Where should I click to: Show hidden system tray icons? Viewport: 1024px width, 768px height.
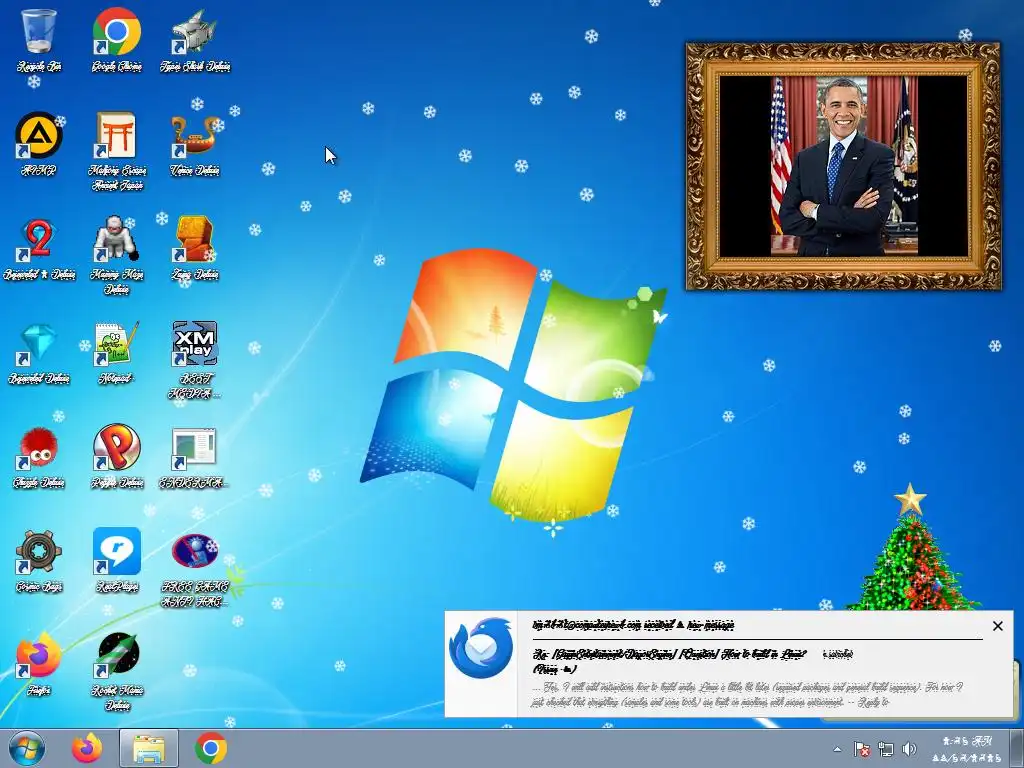coord(837,749)
